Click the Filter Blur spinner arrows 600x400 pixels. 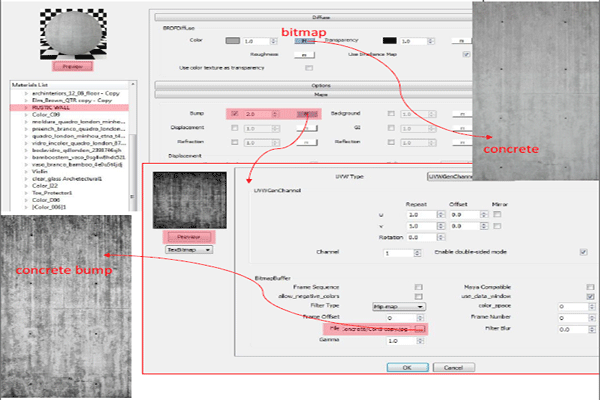(592, 329)
